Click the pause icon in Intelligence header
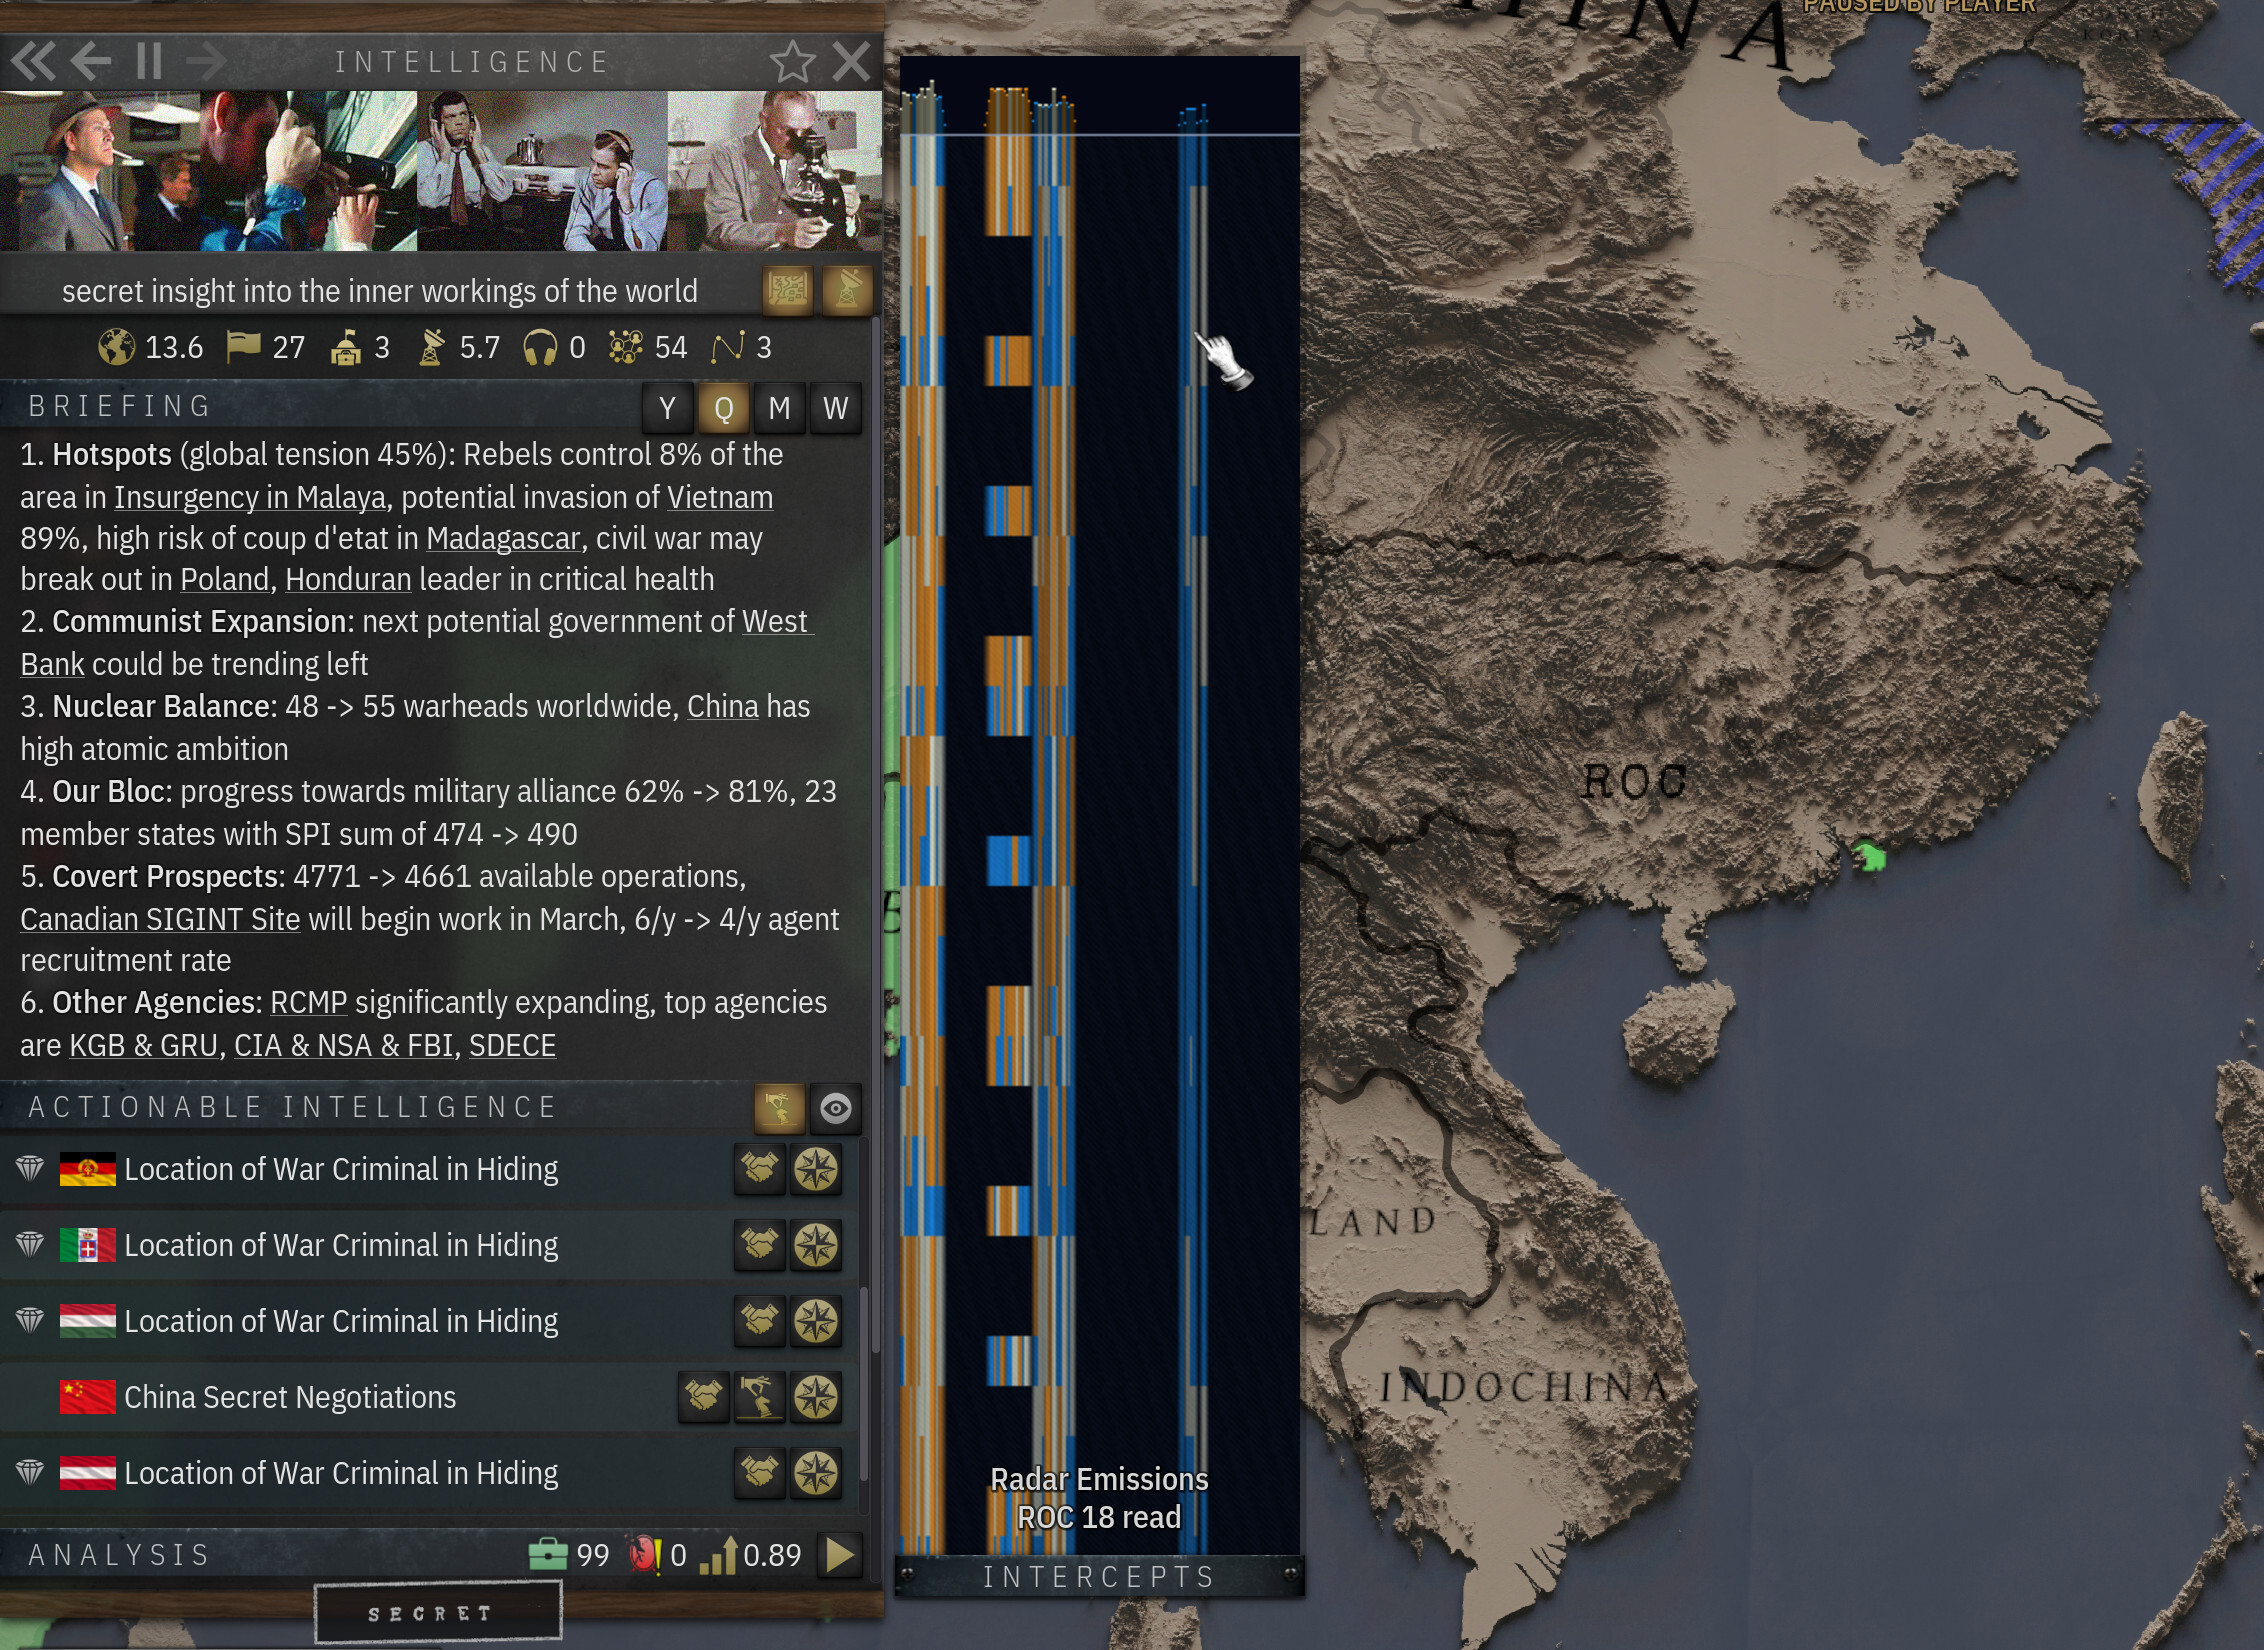This screenshot has height=1650, width=2264. [x=149, y=62]
